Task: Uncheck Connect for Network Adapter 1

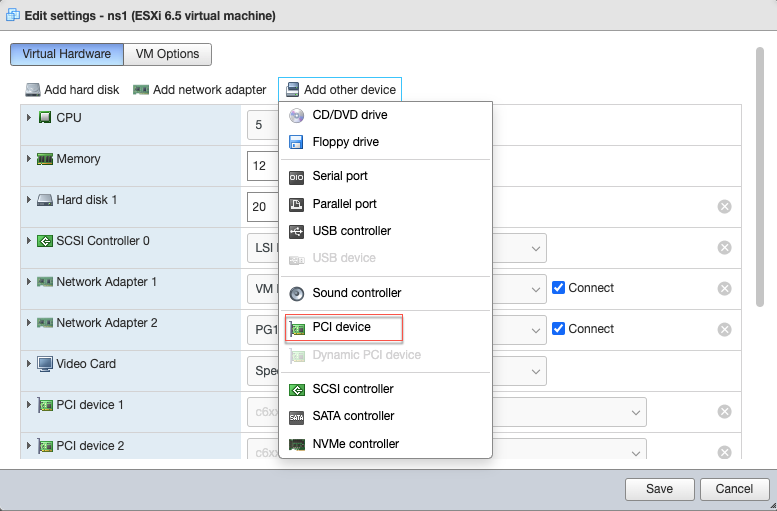Action: [x=558, y=287]
